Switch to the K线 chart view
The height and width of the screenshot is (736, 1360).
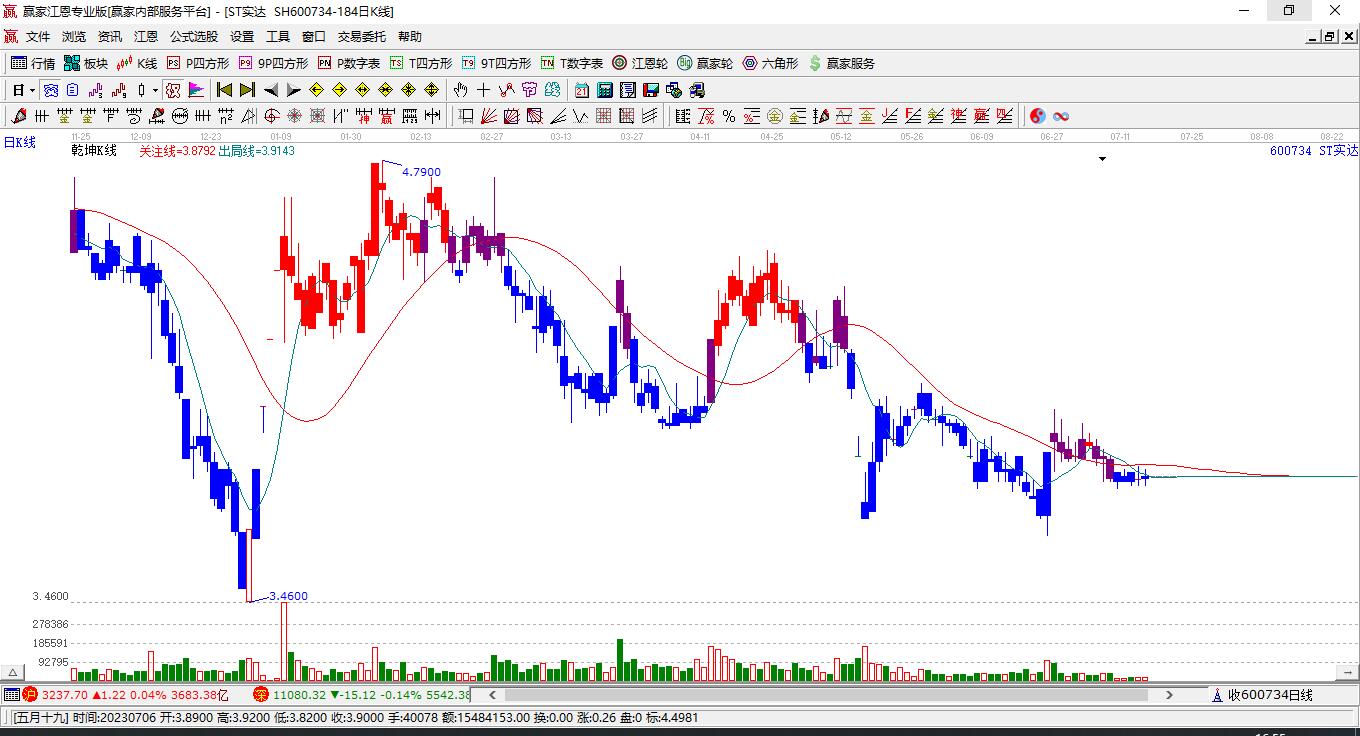point(137,63)
